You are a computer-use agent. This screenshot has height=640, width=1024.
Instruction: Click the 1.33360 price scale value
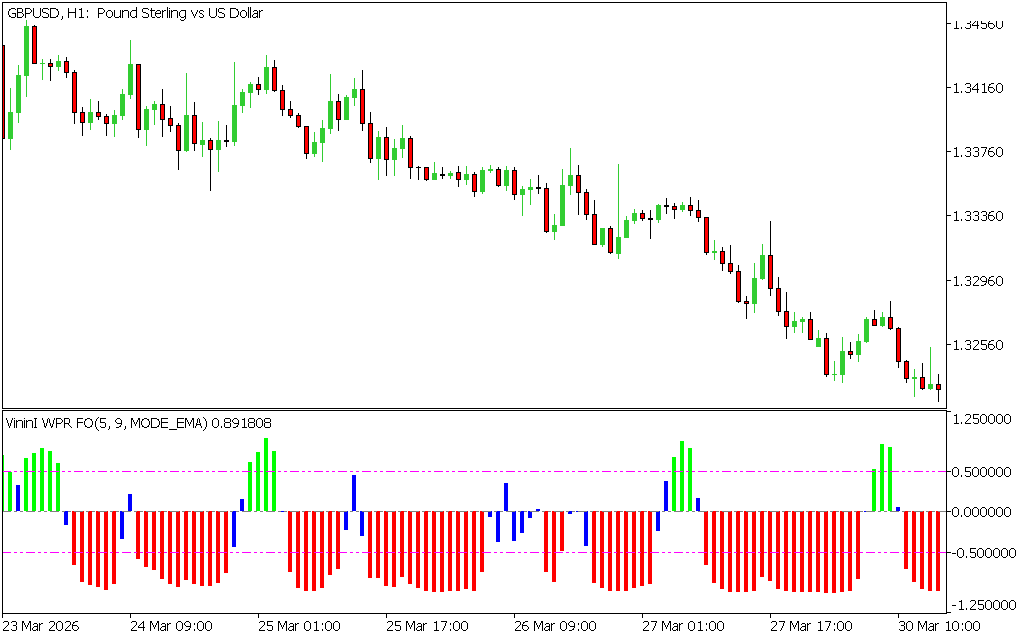click(978, 216)
